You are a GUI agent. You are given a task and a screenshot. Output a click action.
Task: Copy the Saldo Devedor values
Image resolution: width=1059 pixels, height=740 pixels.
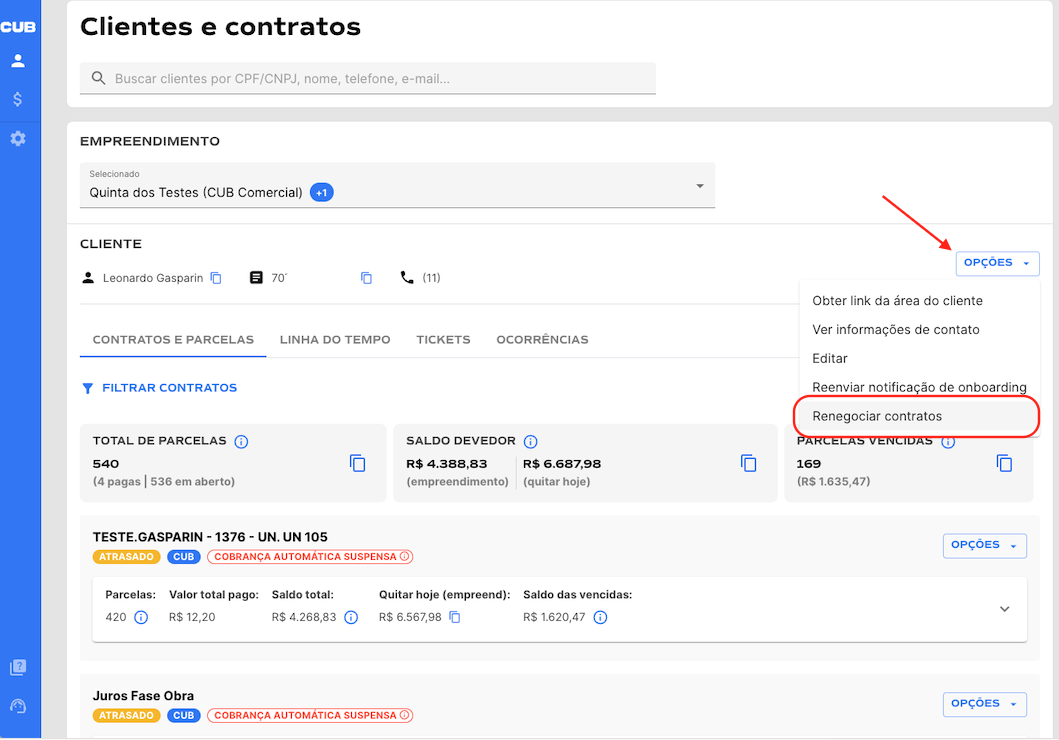(748, 463)
